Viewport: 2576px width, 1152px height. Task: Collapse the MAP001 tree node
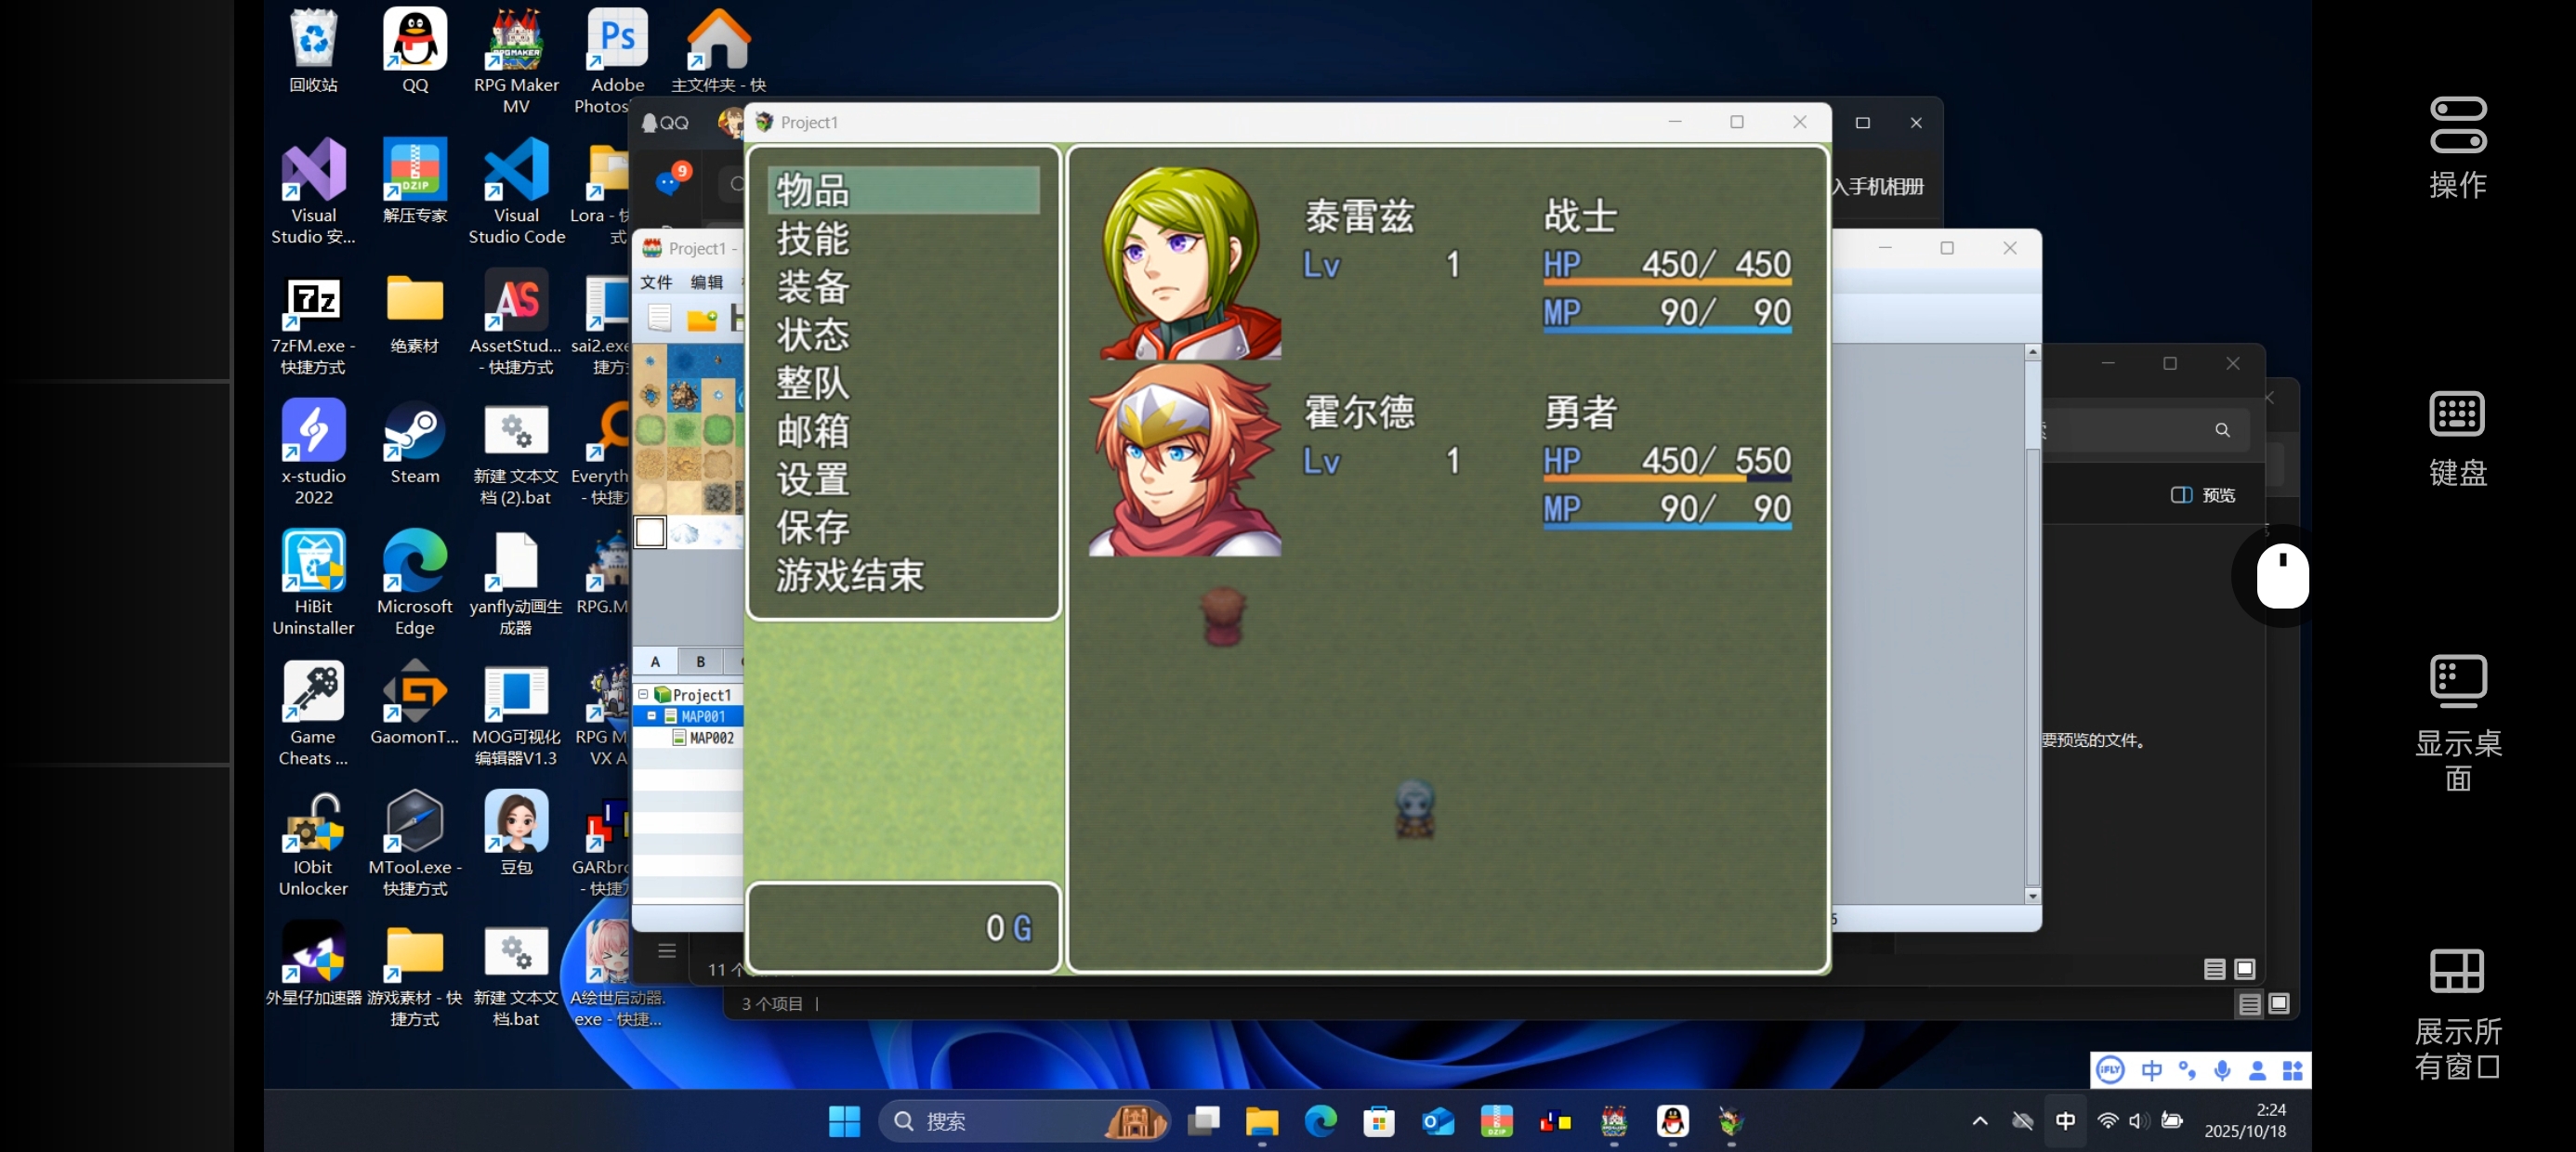[652, 716]
